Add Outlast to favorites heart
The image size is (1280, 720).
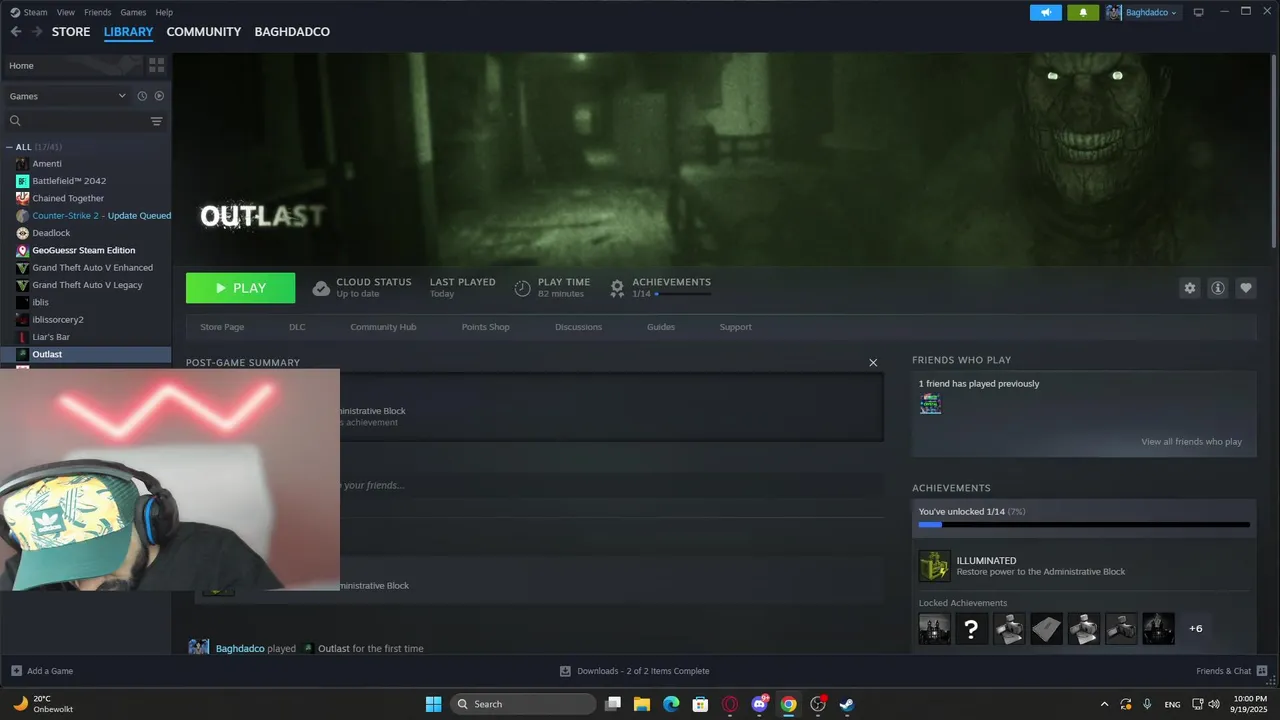point(1246,288)
